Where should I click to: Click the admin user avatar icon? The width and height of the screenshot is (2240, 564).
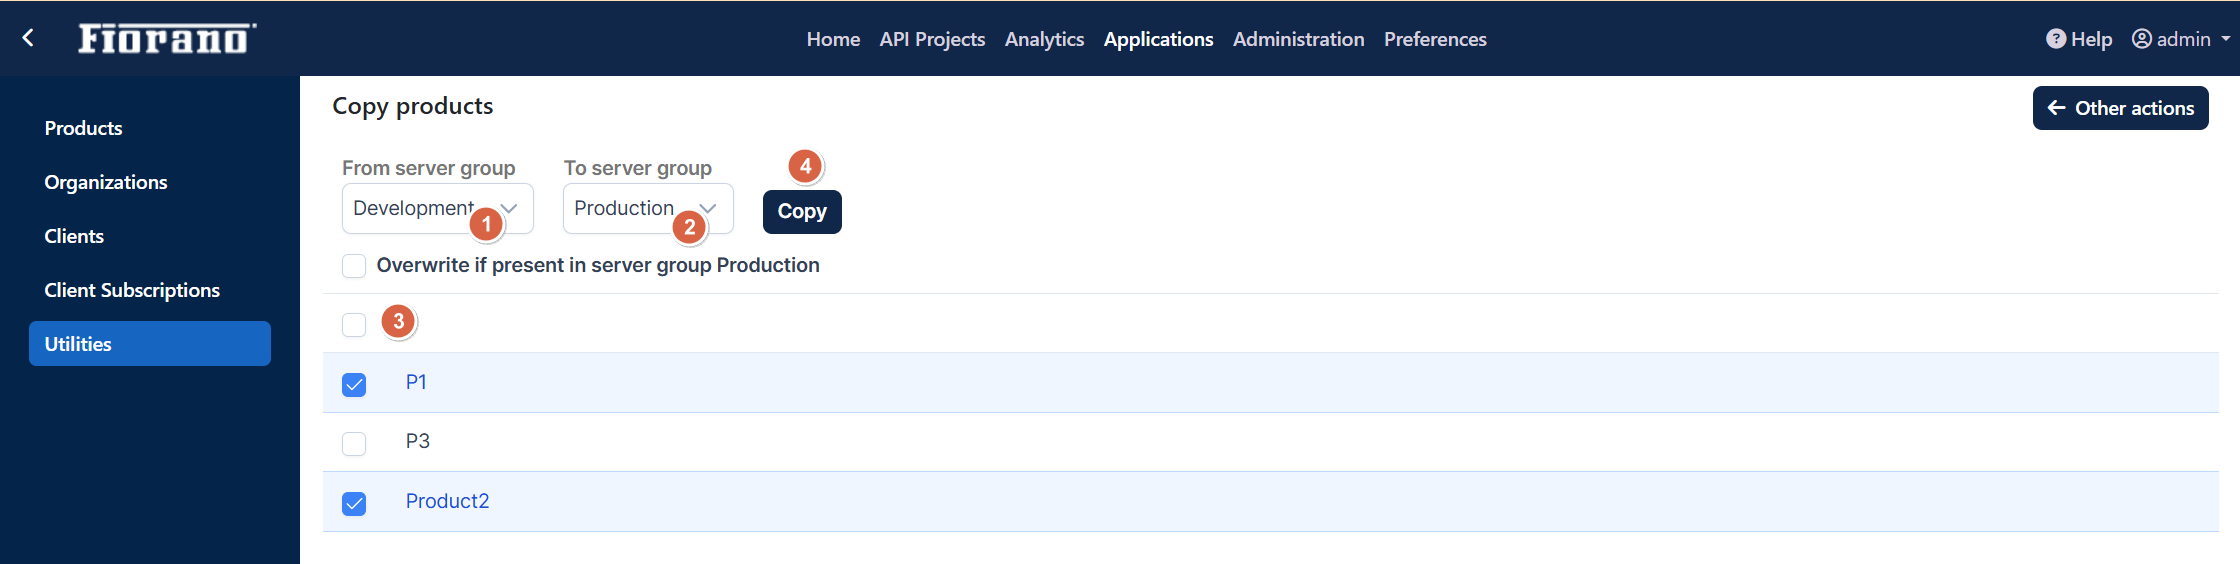tap(2142, 39)
